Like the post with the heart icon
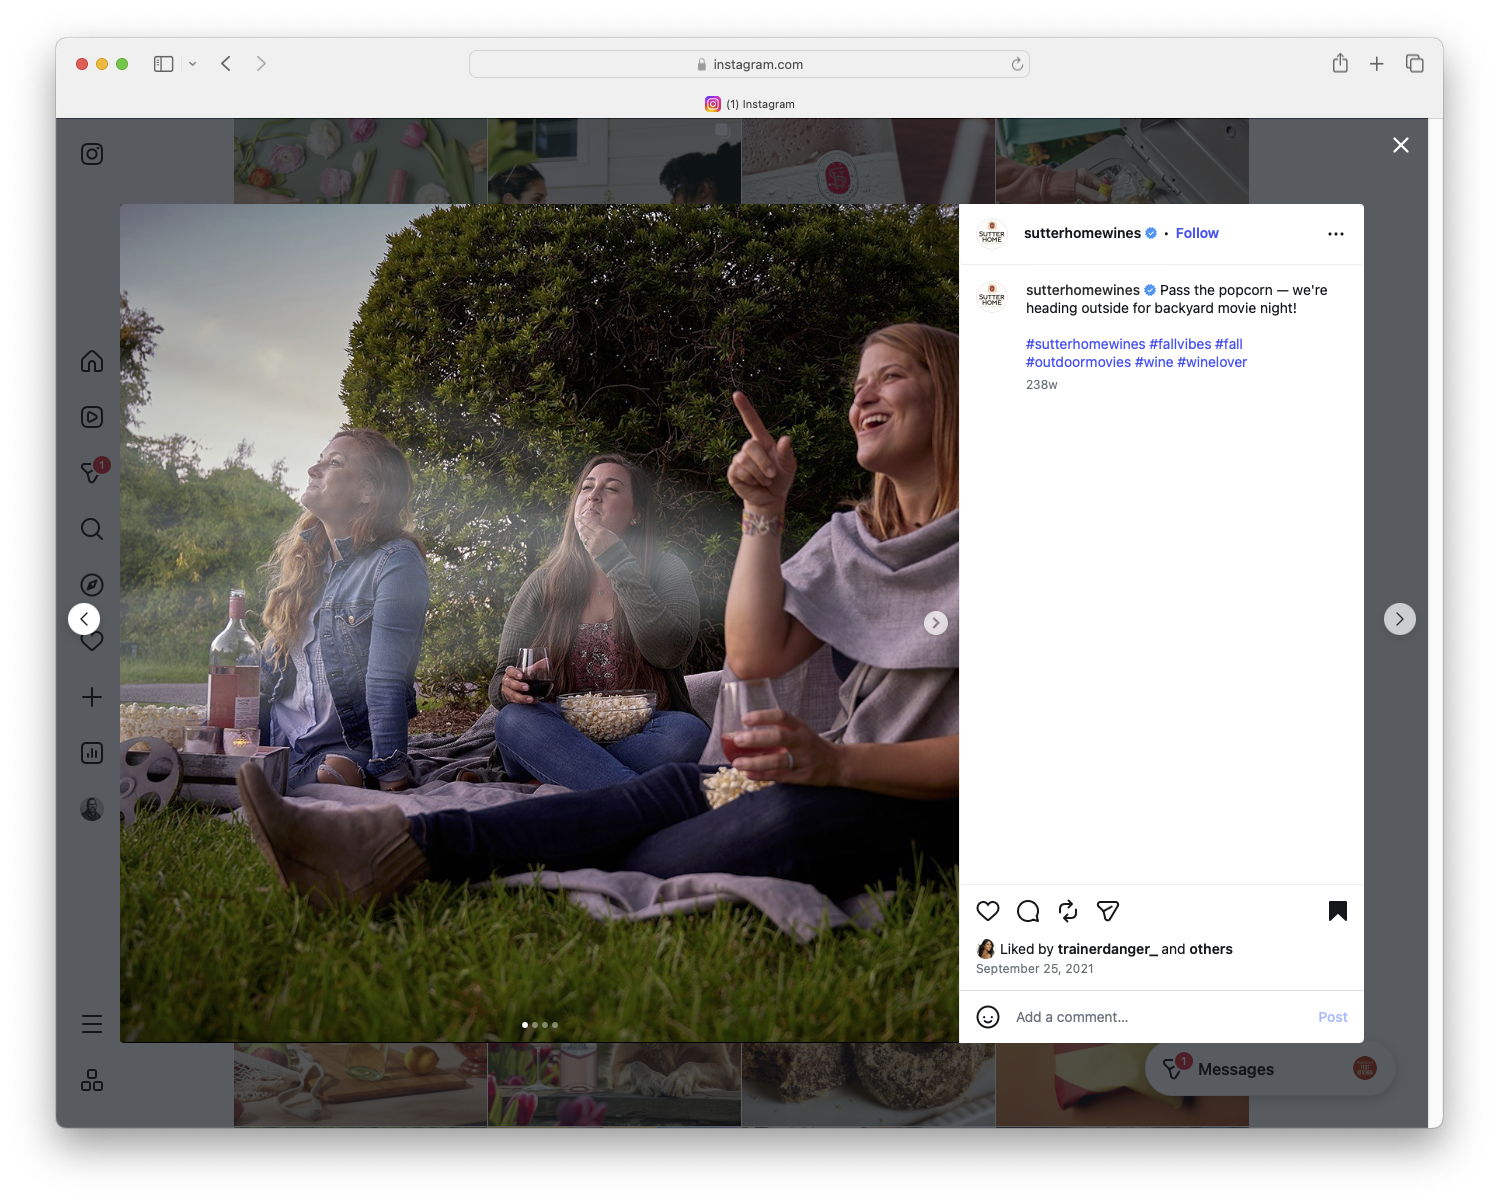 tap(988, 911)
